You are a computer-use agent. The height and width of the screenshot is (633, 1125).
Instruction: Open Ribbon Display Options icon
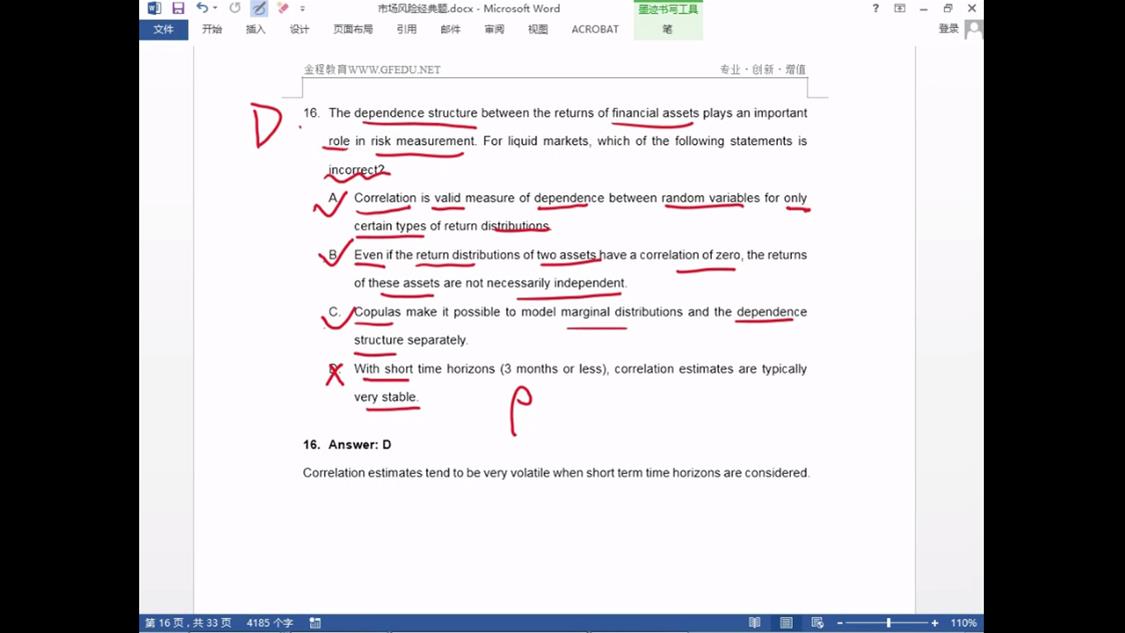[x=900, y=9]
